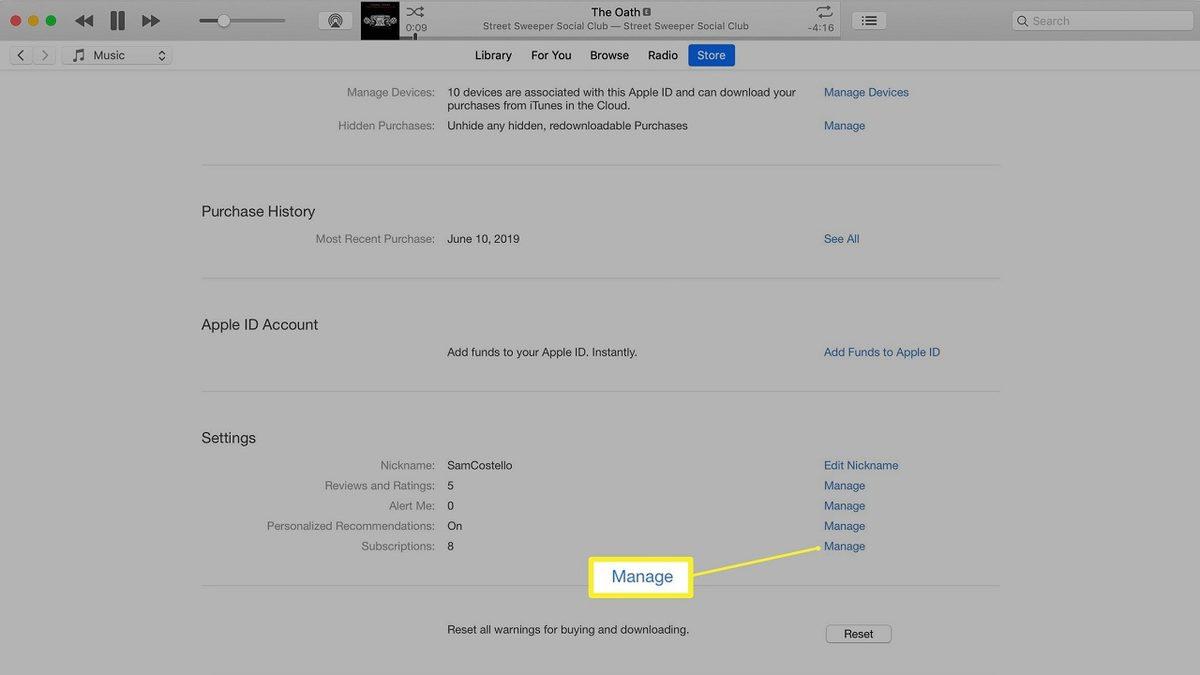Open the For You section
Image resolution: width=1200 pixels, height=675 pixels.
[550, 55]
